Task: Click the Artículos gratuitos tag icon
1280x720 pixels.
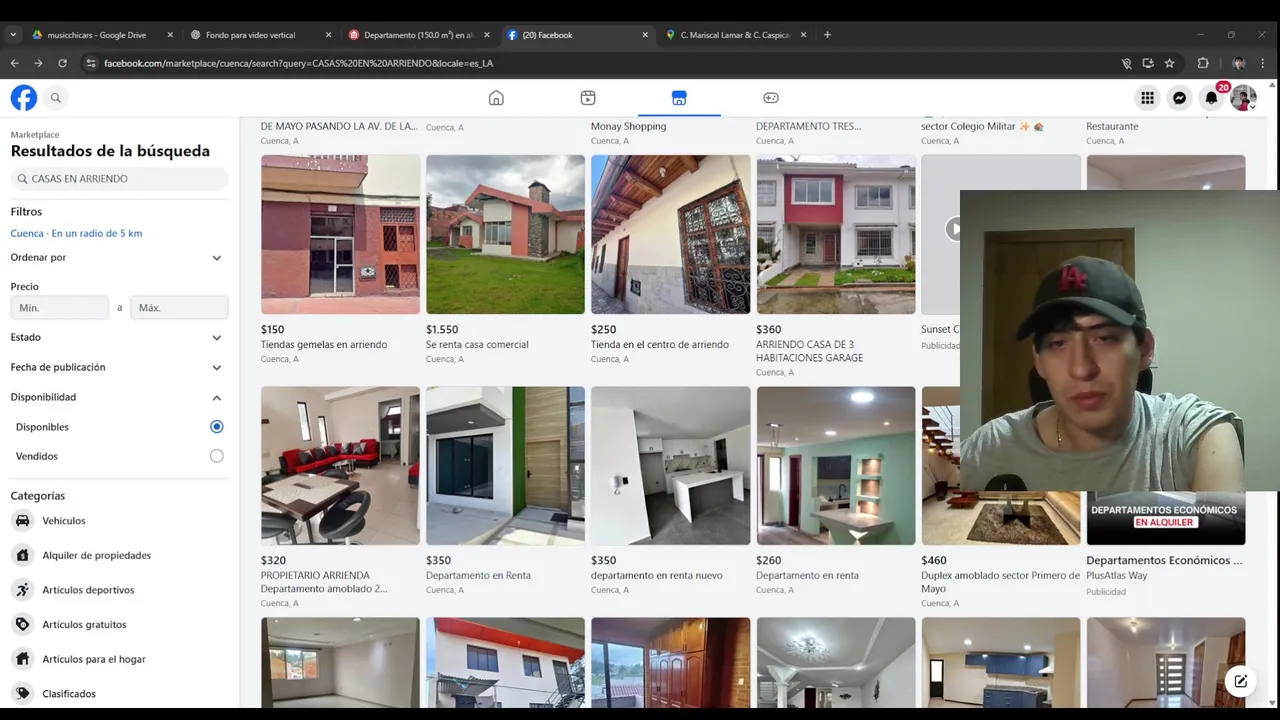Action: 22,624
